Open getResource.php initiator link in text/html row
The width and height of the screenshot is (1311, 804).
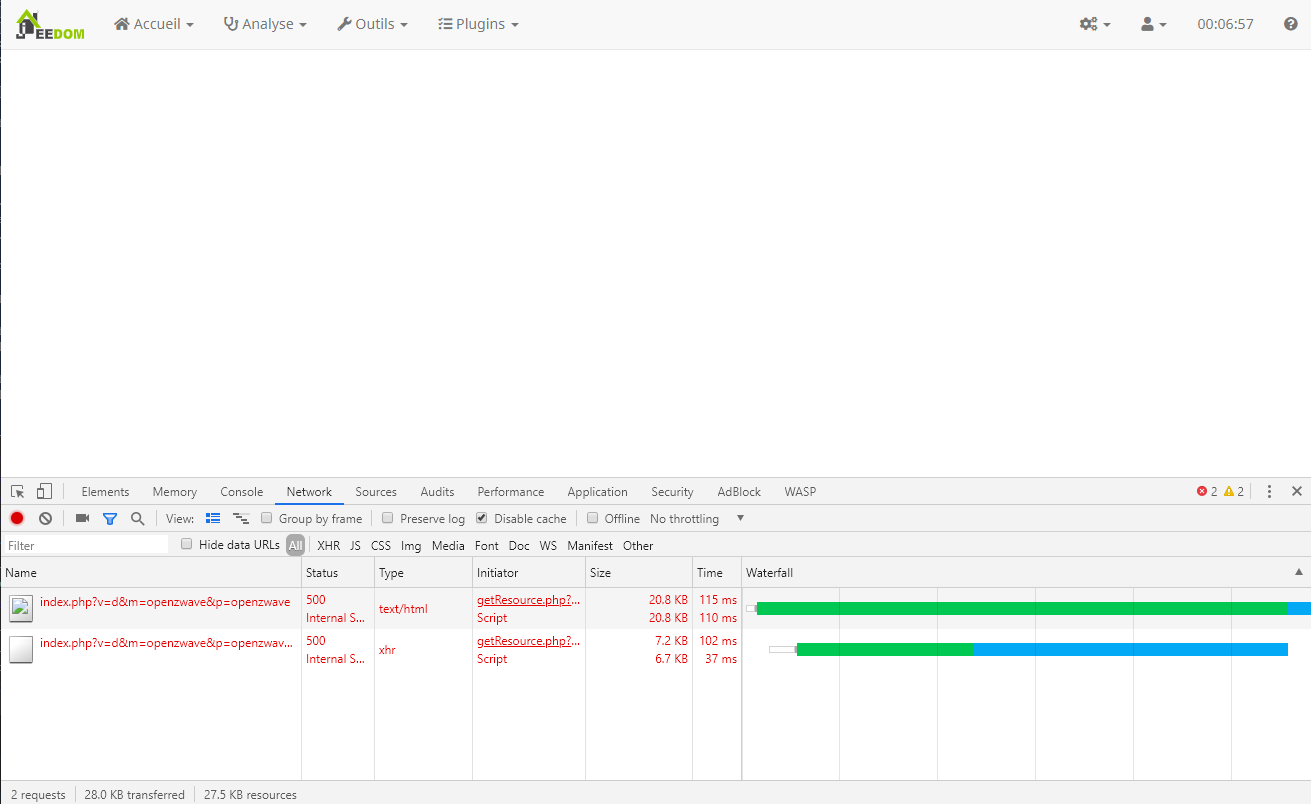tap(529, 600)
